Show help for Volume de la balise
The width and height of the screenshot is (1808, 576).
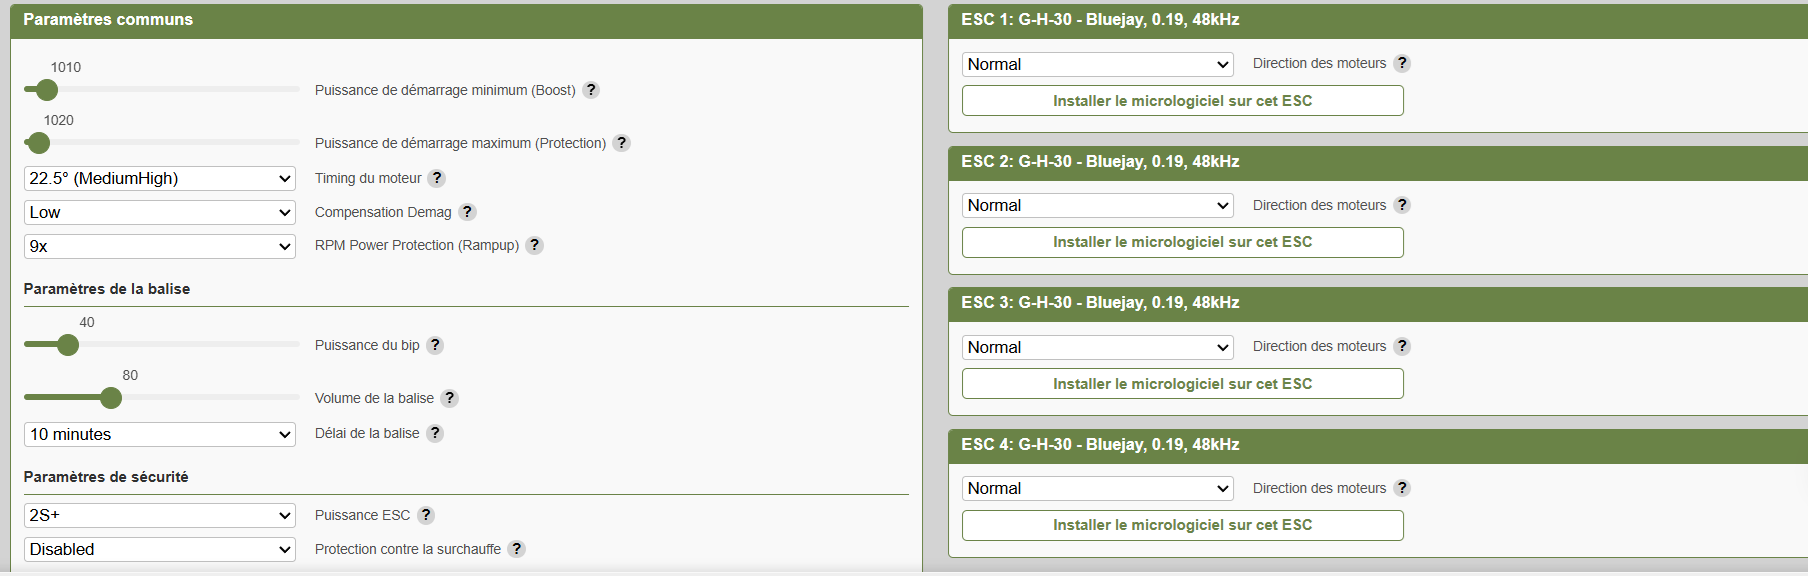[x=450, y=398]
